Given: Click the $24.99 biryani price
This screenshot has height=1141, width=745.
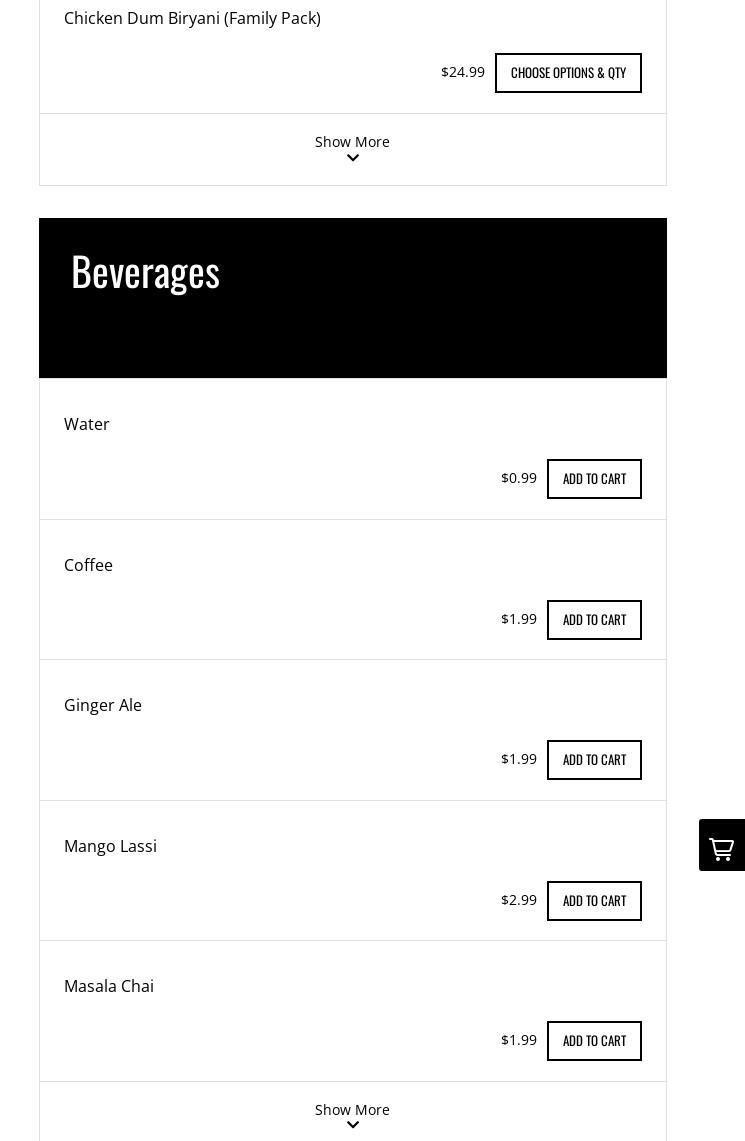Looking at the screenshot, I should pos(463,72).
